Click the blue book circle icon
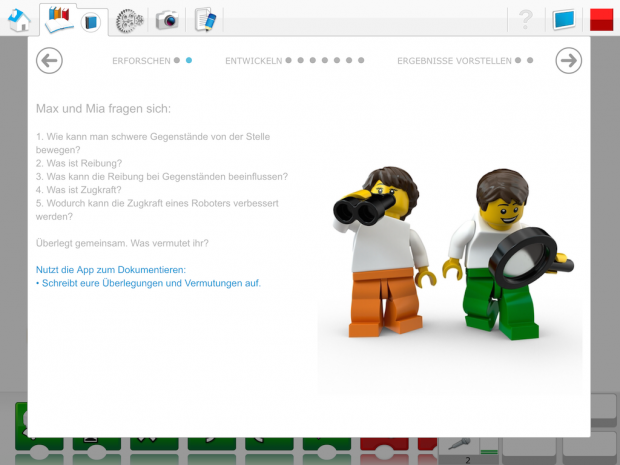The height and width of the screenshot is (465, 620). 91,22
